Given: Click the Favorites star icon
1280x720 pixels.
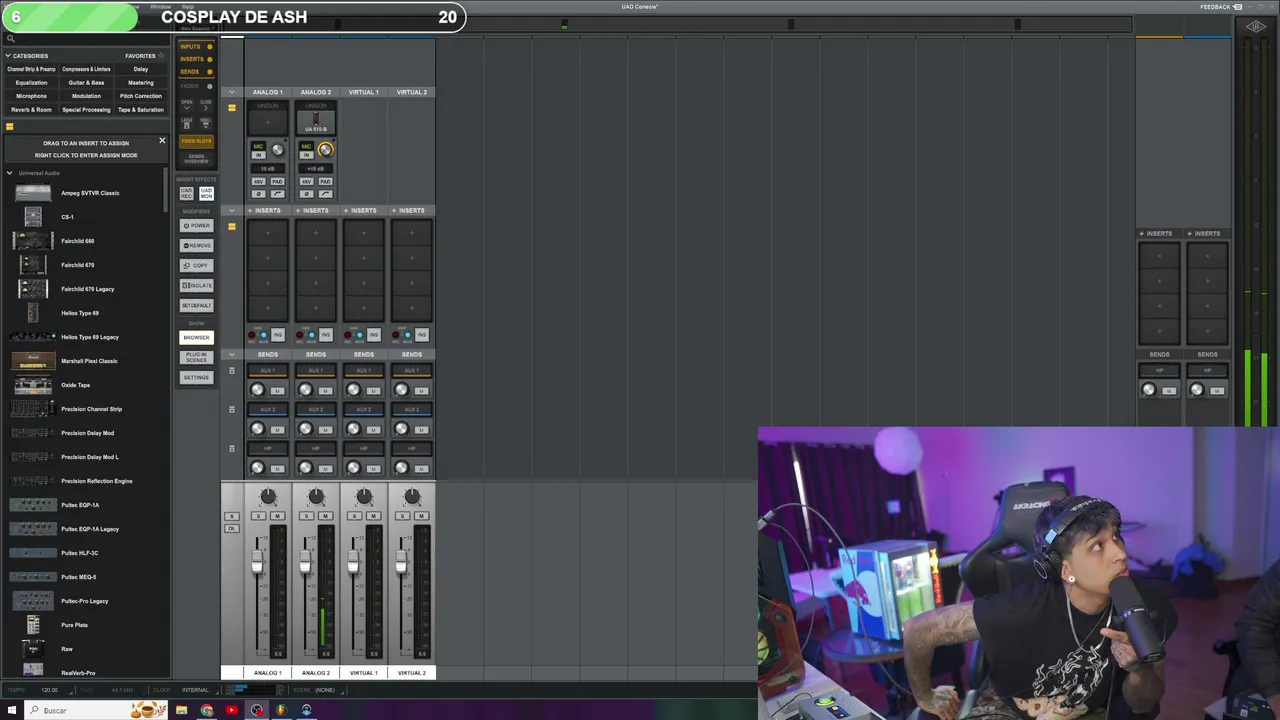Looking at the screenshot, I should pyautogui.click(x=161, y=56).
